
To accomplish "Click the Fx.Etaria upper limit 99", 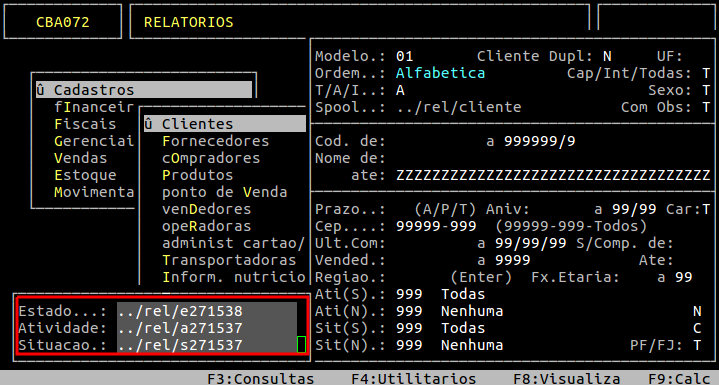I will [683, 277].
